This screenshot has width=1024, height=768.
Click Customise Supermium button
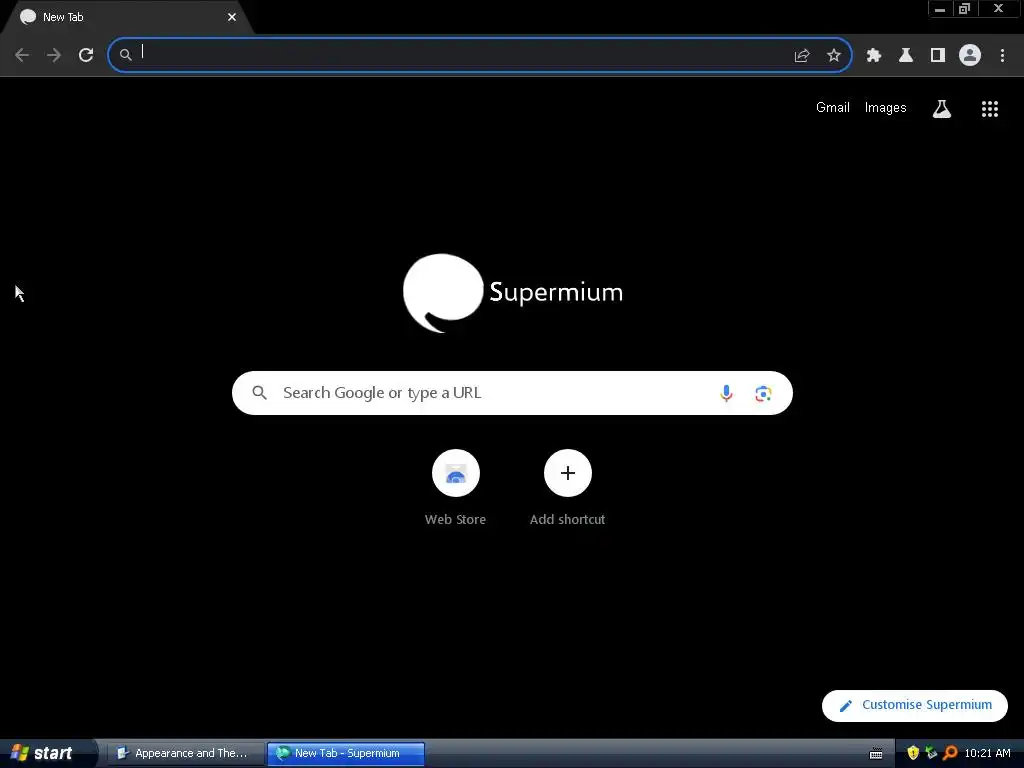coord(914,705)
